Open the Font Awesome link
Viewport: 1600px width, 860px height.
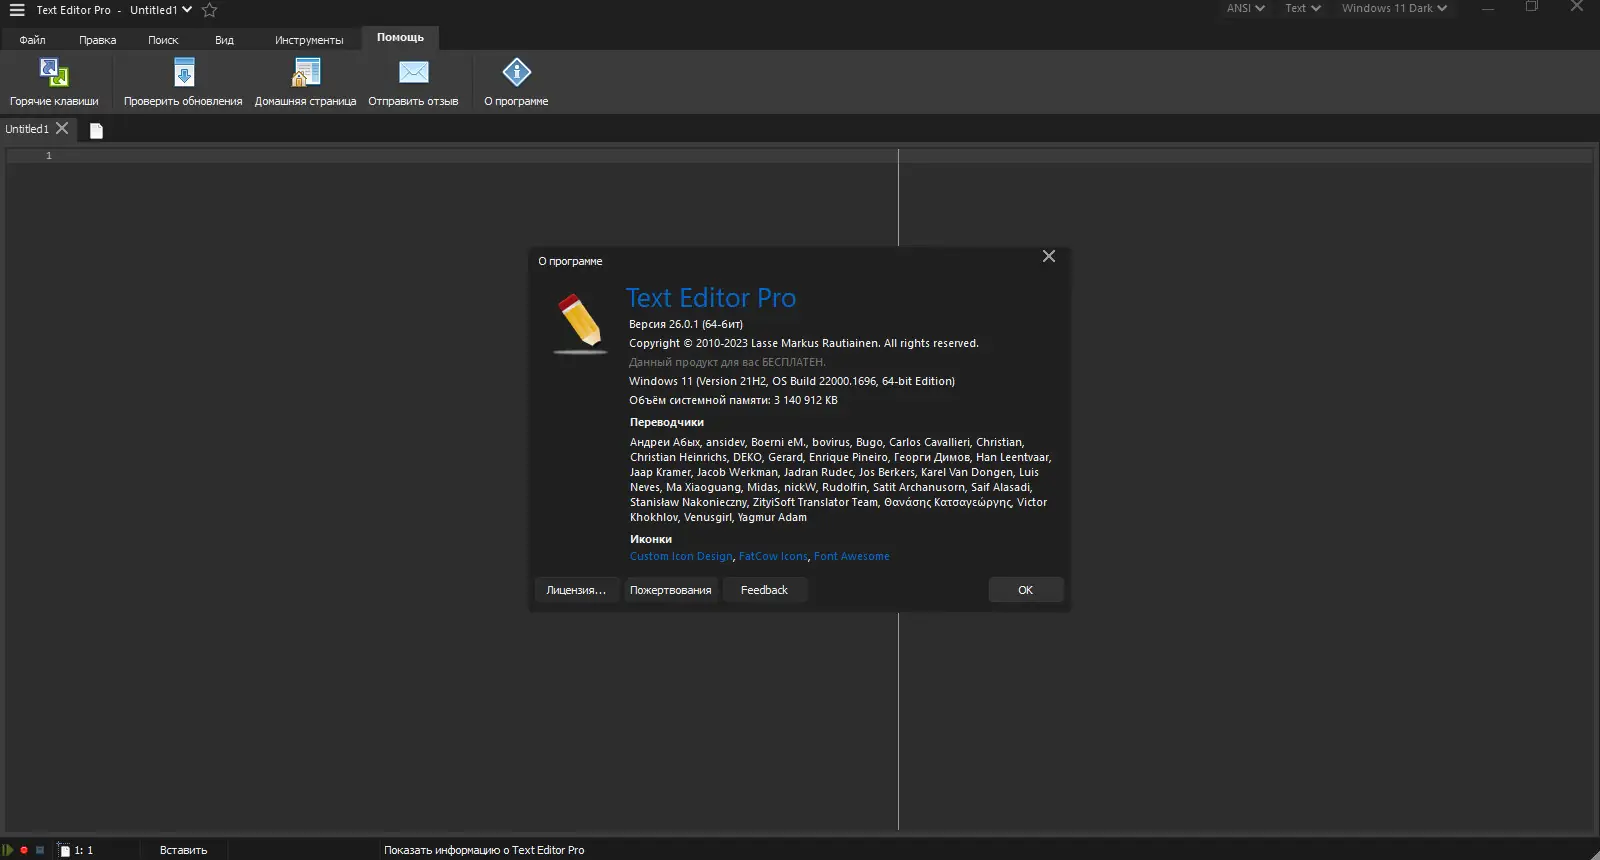(x=851, y=556)
